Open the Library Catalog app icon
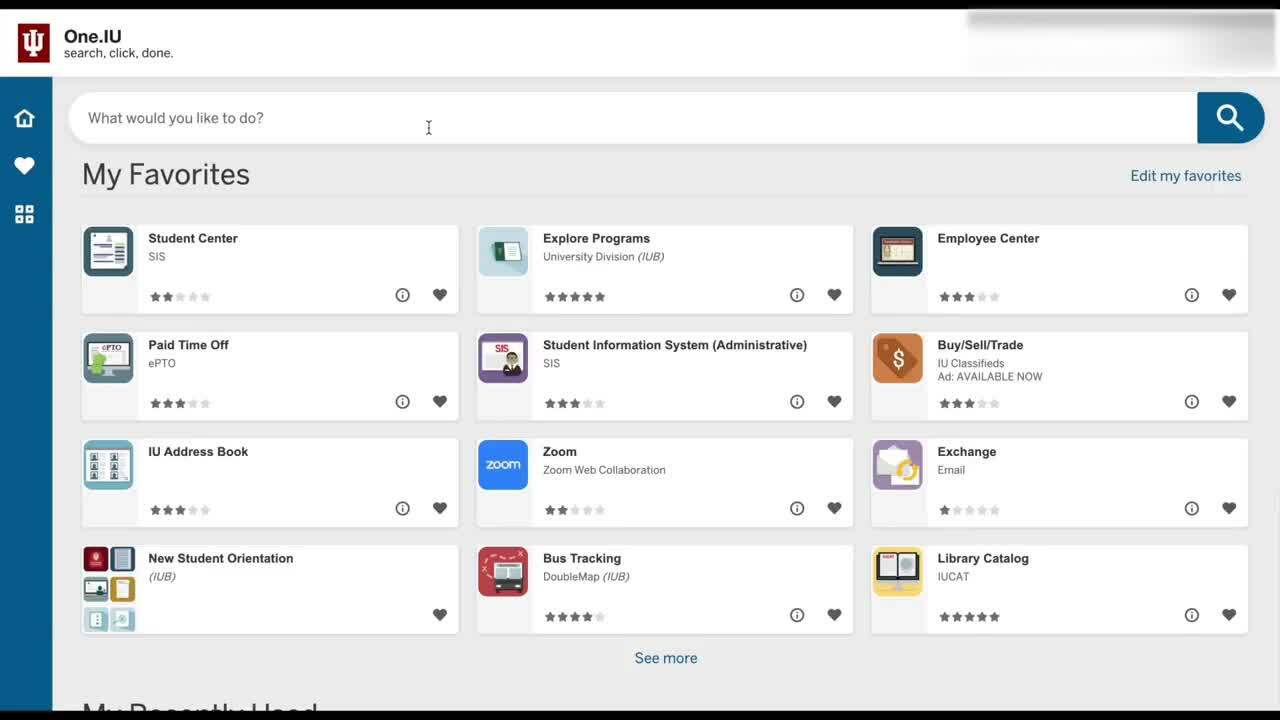 [898, 571]
